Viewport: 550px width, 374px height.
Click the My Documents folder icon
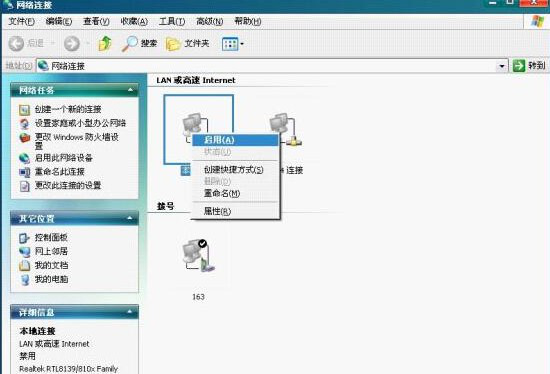coord(24,266)
